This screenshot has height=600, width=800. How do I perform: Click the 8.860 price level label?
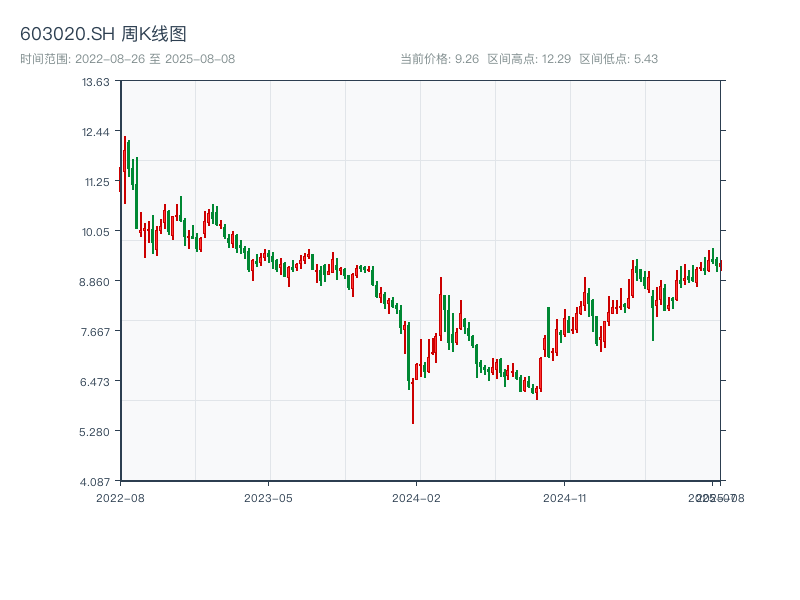tap(96, 282)
